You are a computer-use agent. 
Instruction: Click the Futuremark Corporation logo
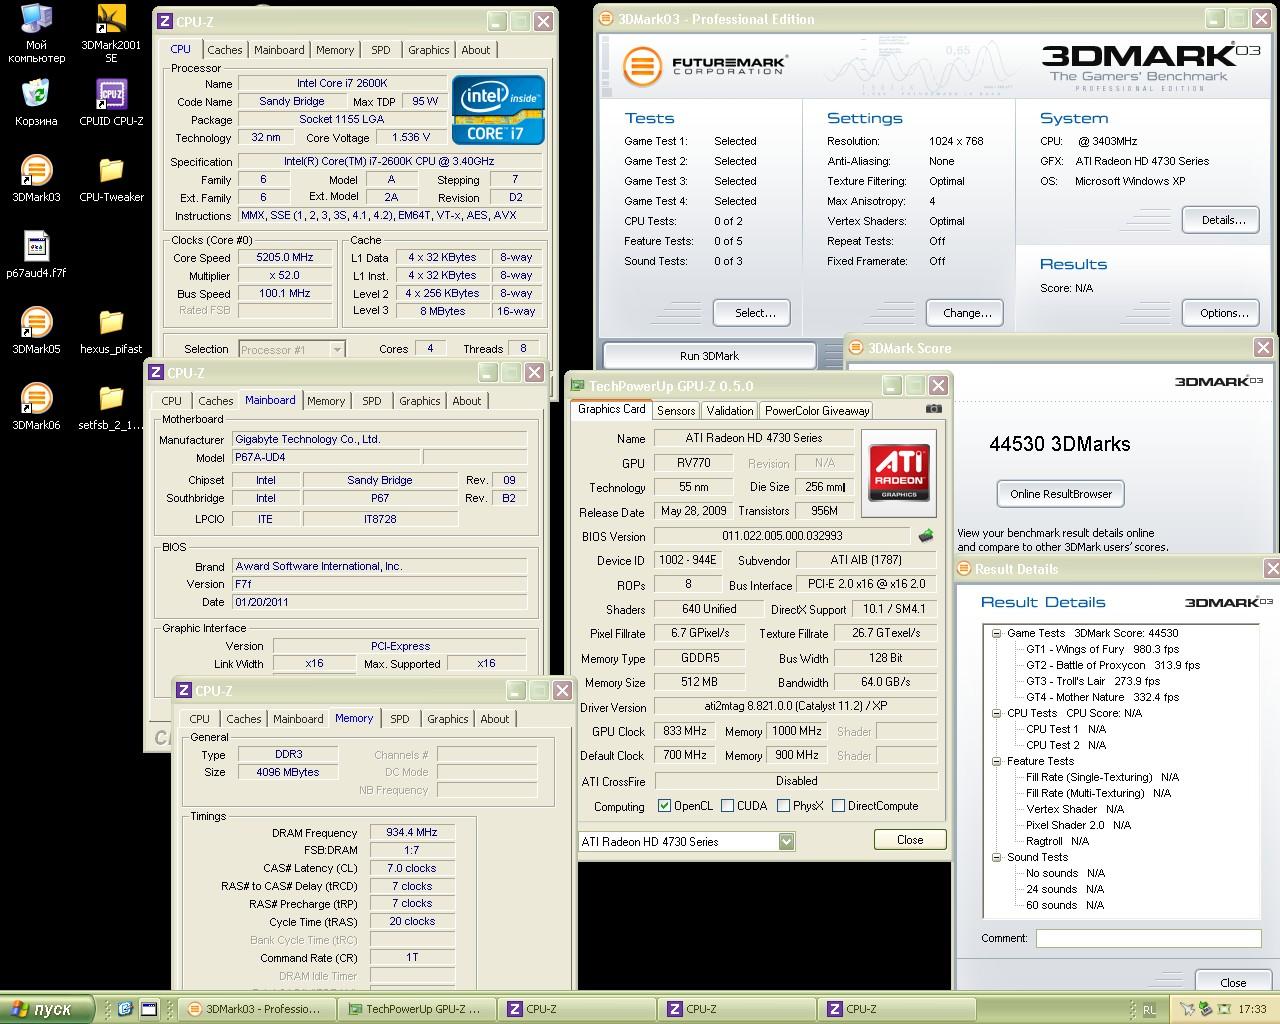[x=705, y=66]
